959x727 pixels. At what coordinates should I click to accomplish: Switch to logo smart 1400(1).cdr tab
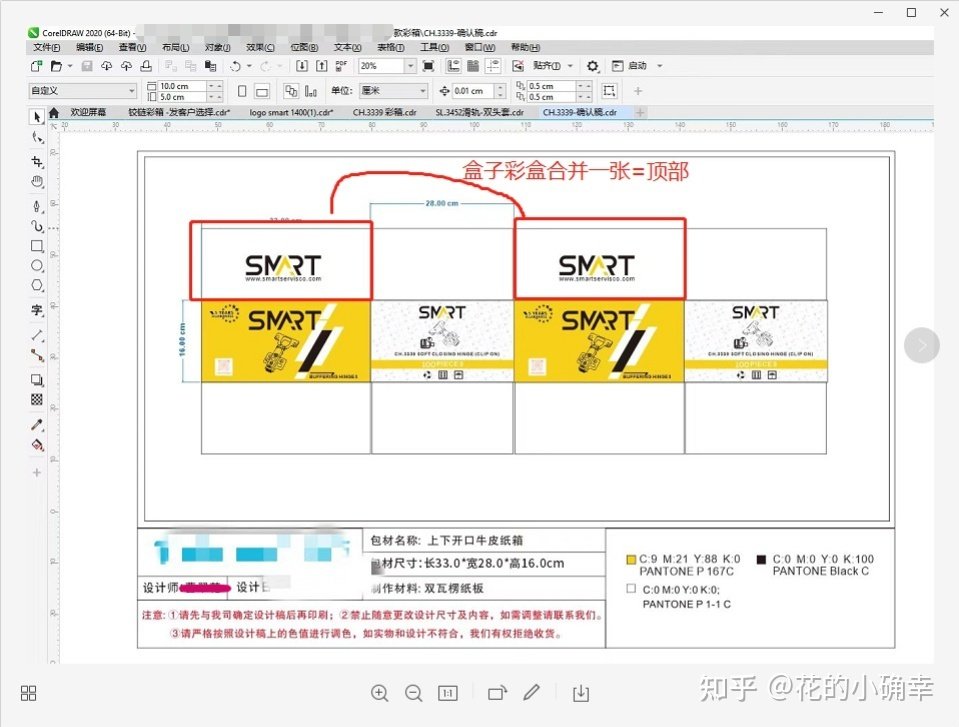pyautogui.click(x=291, y=113)
